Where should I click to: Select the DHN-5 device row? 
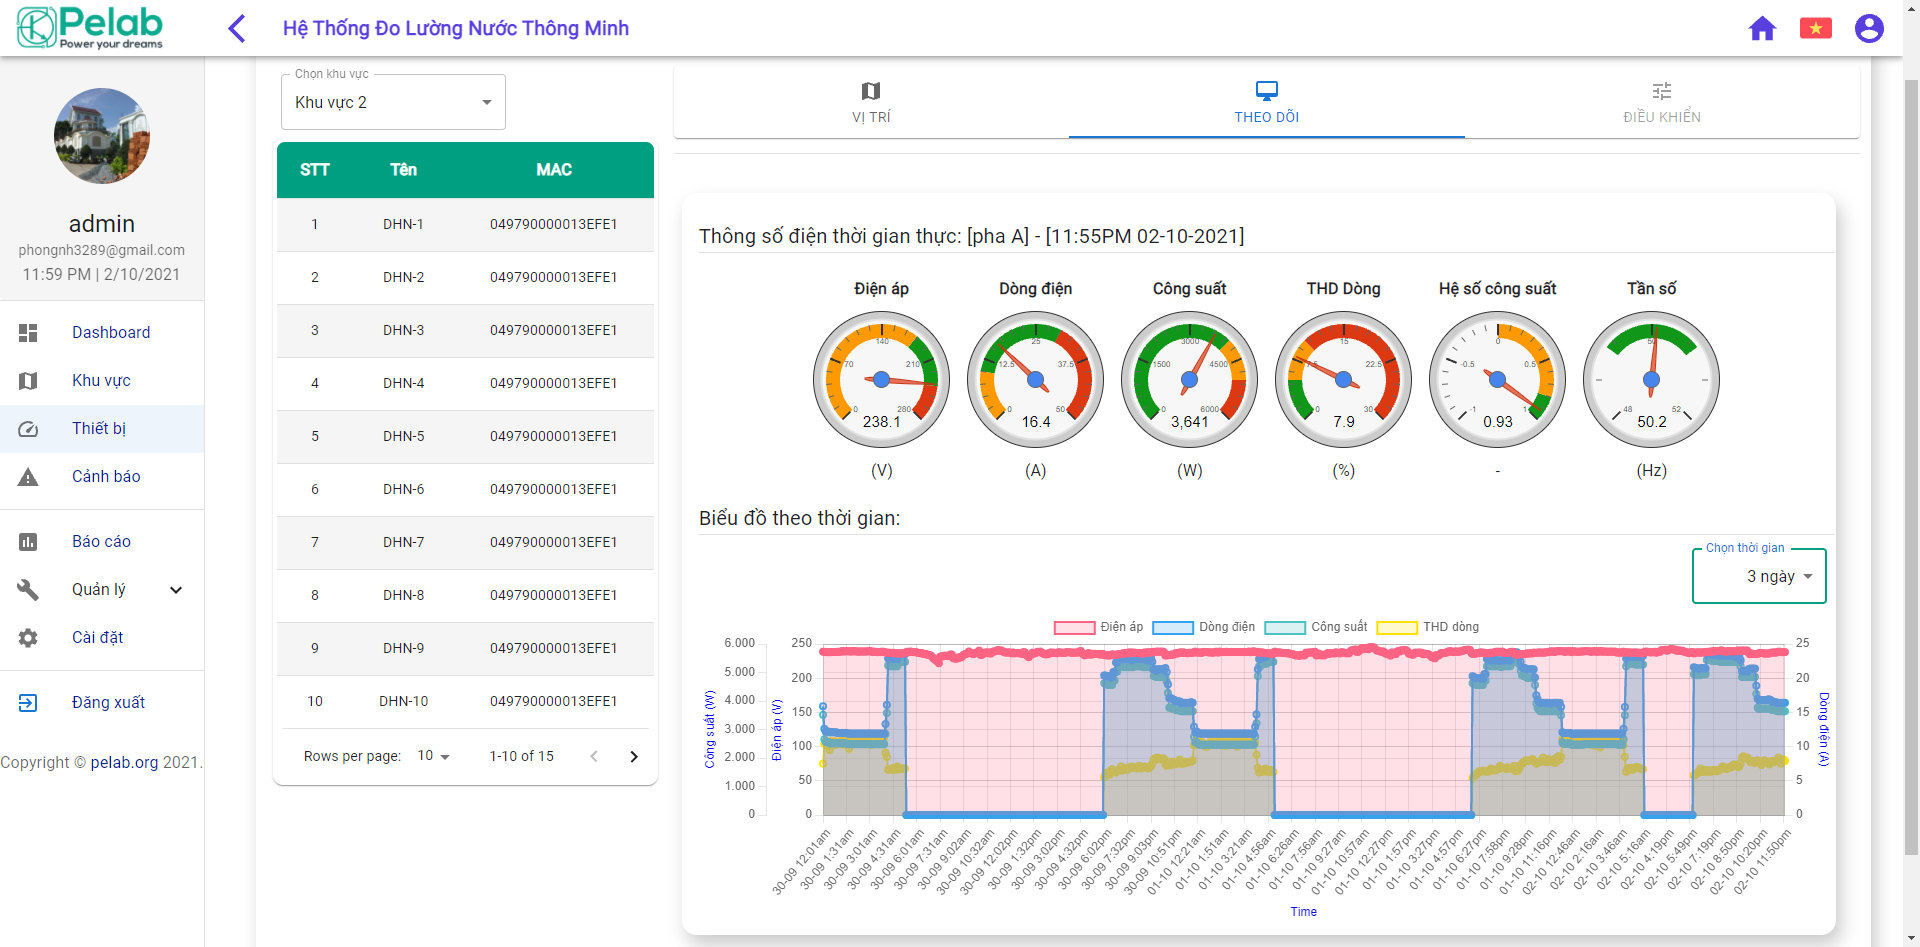tap(465, 436)
